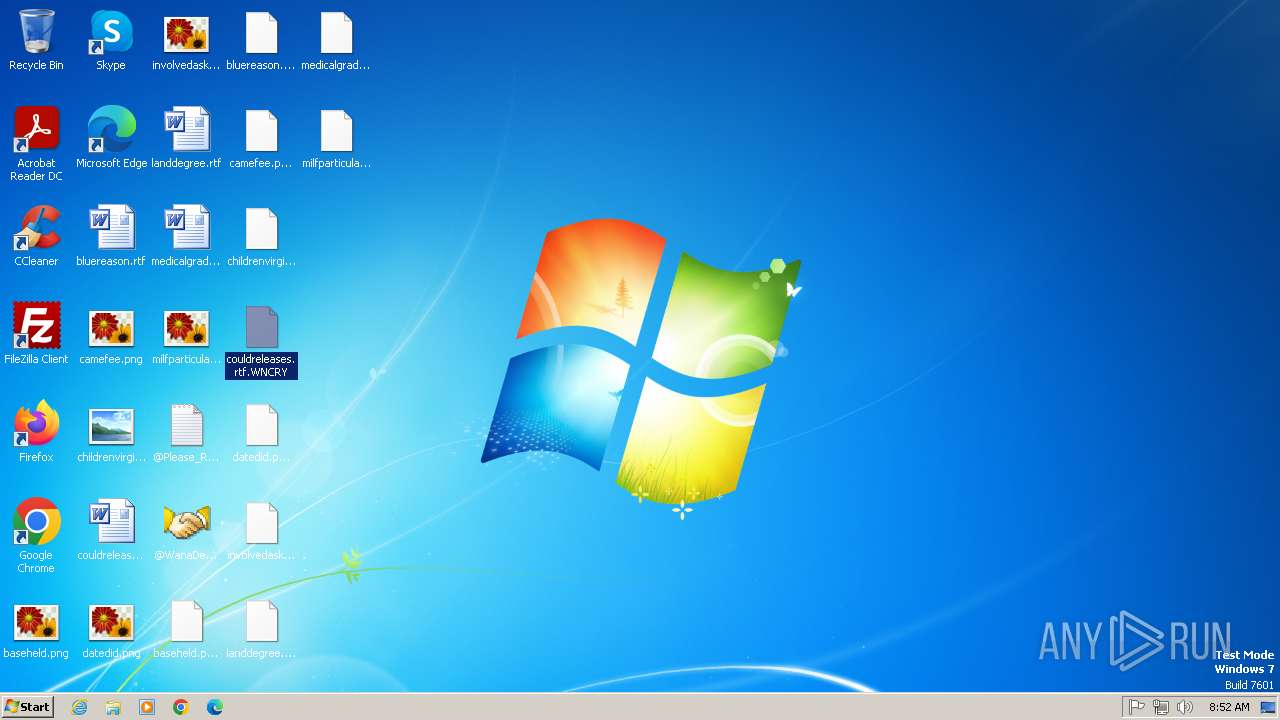The width and height of the screenshot is (1280, 720).
Task: Select the Microsoft Edge desktop shortcut
Action: 111,138
